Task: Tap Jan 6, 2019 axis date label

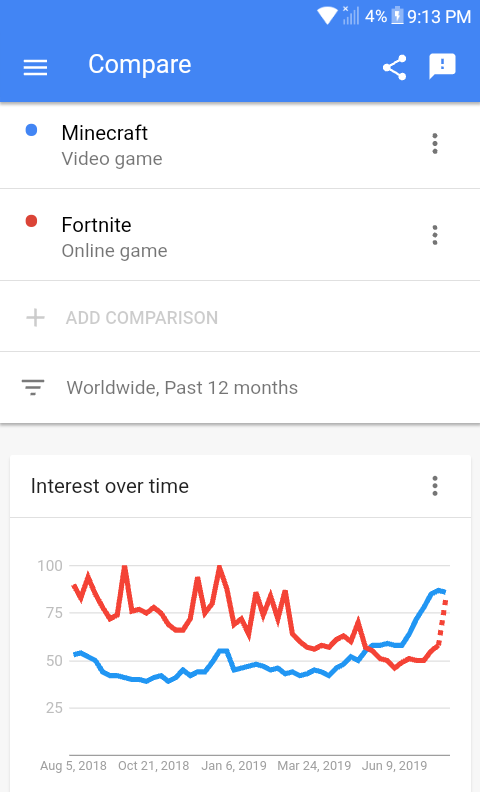Action: point(234,766)
